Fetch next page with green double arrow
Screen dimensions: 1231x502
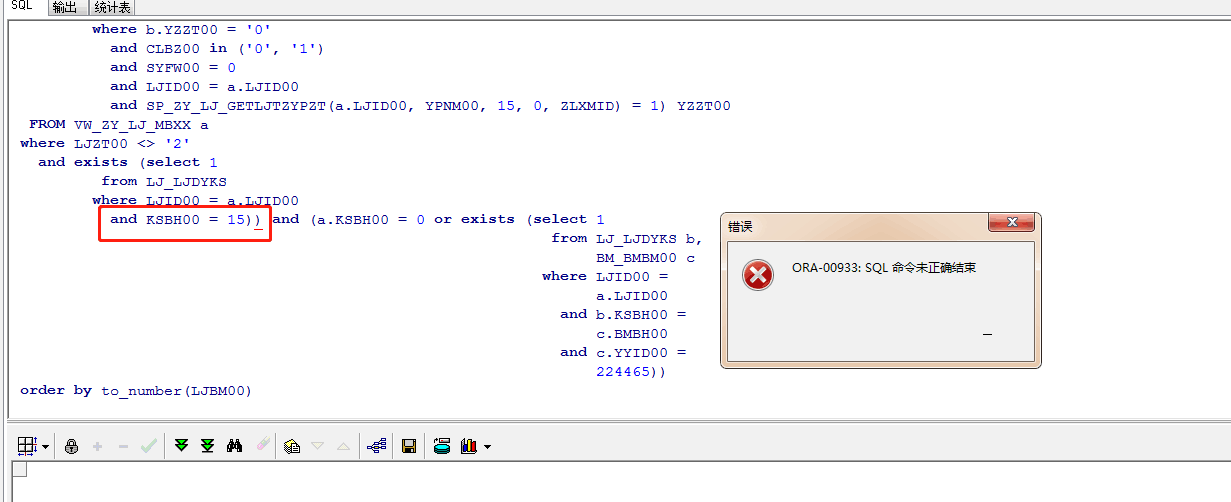coord(181,446)
